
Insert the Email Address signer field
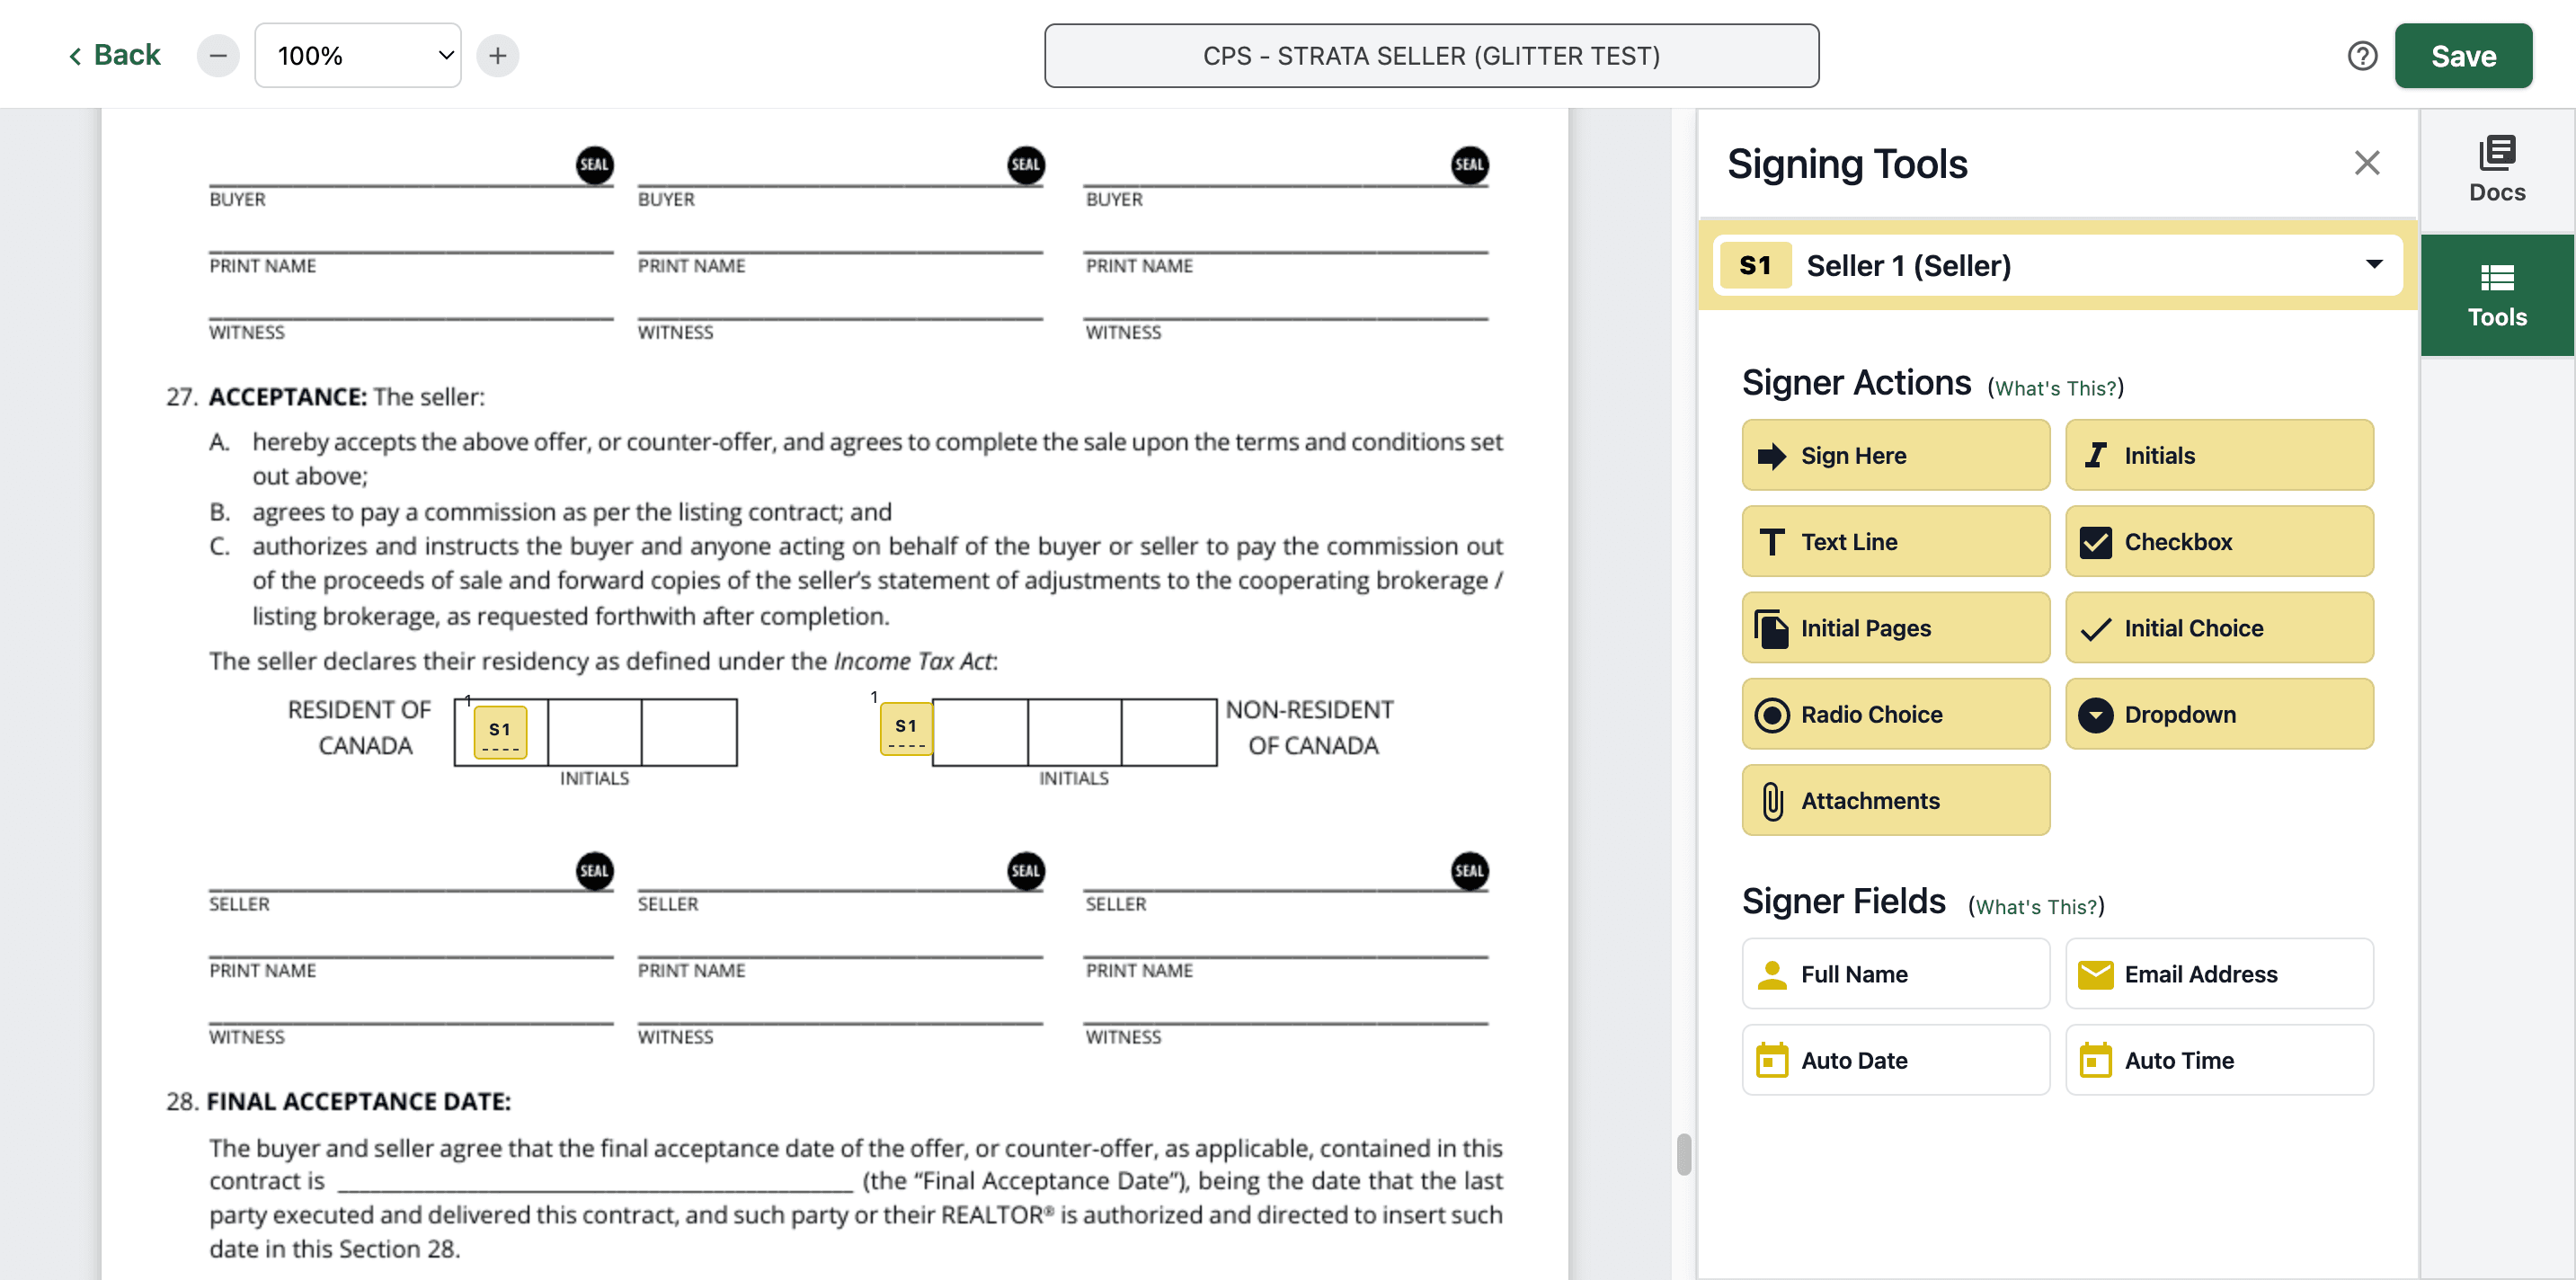pos(2219,973)
